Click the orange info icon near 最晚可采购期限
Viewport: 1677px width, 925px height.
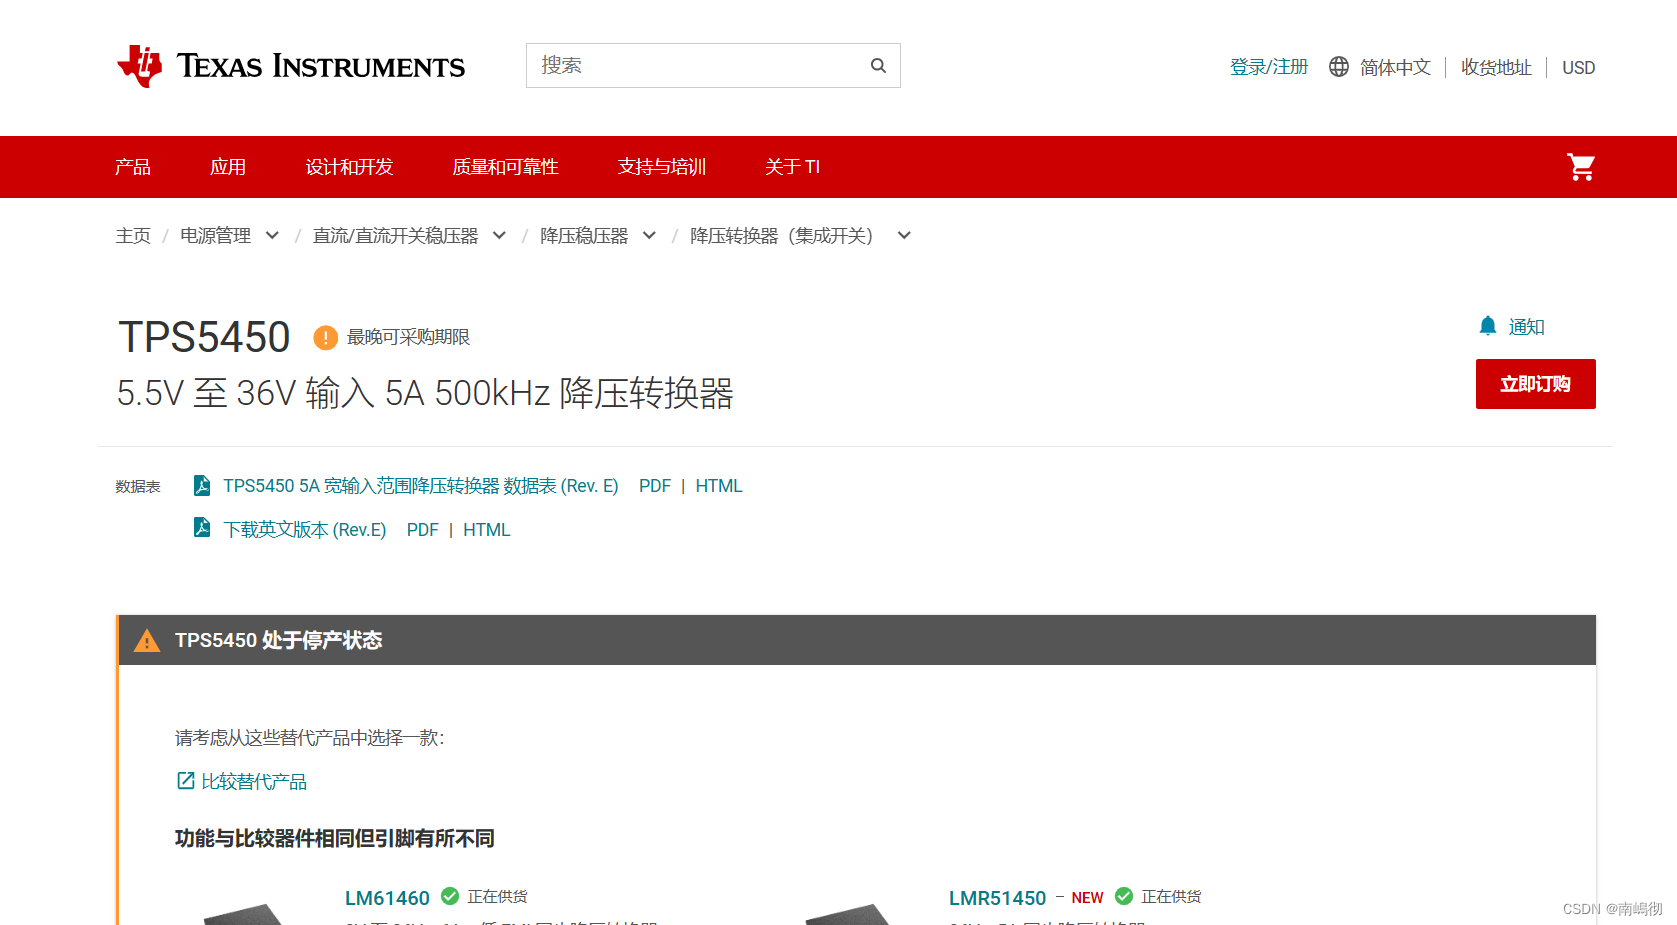(x=325, y=337)
